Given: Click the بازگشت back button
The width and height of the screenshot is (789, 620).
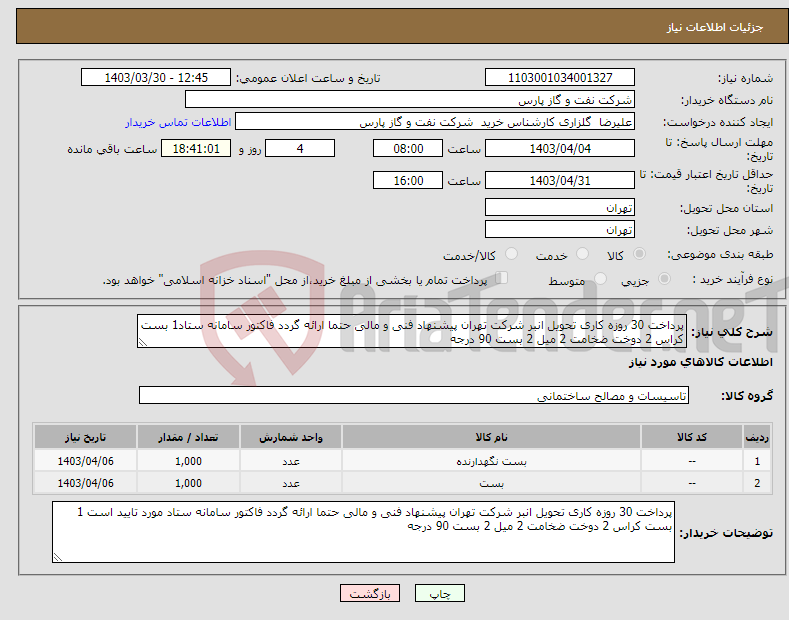Looking at the screenshot, I should (x=370, y=593).
